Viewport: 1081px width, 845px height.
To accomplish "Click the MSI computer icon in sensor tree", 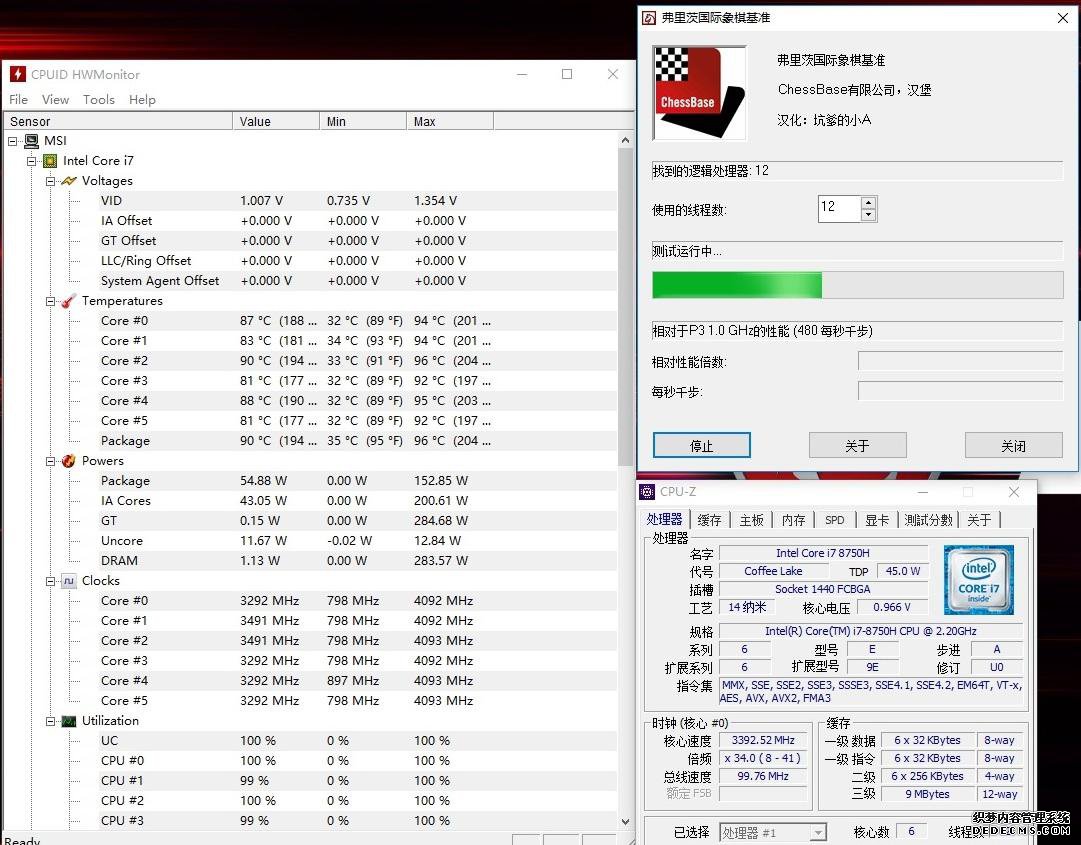I will [x=32, y=141].
